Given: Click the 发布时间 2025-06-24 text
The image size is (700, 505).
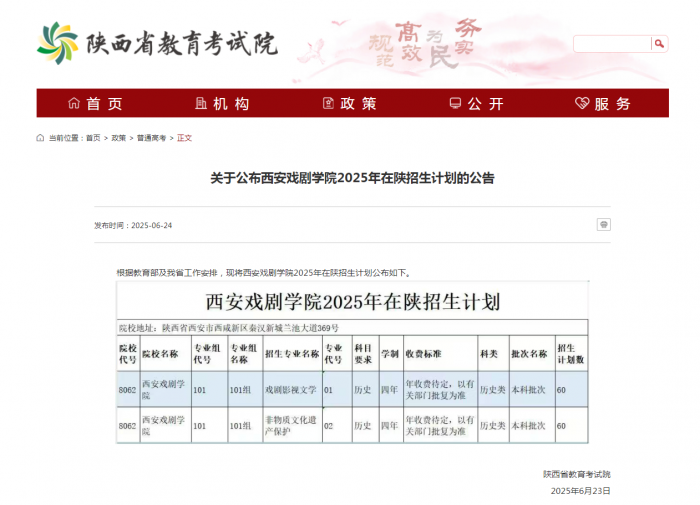Looking at the screenshot, I should point(133,225).
